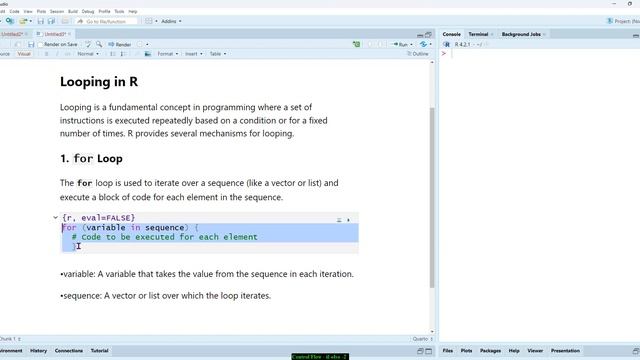Save current document from main toolbar

pos(40,21)
